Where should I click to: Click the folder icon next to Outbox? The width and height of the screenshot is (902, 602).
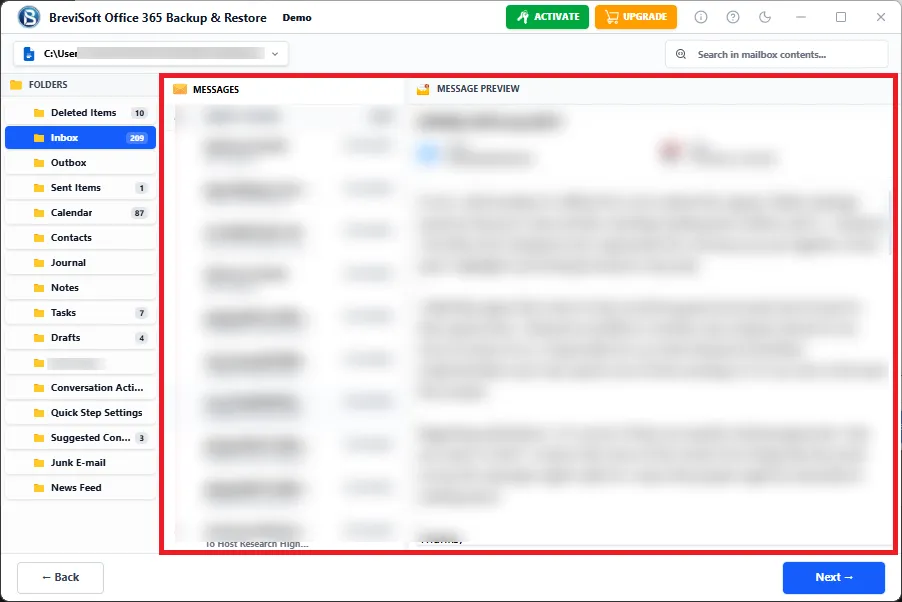click(x=39, y=163)
